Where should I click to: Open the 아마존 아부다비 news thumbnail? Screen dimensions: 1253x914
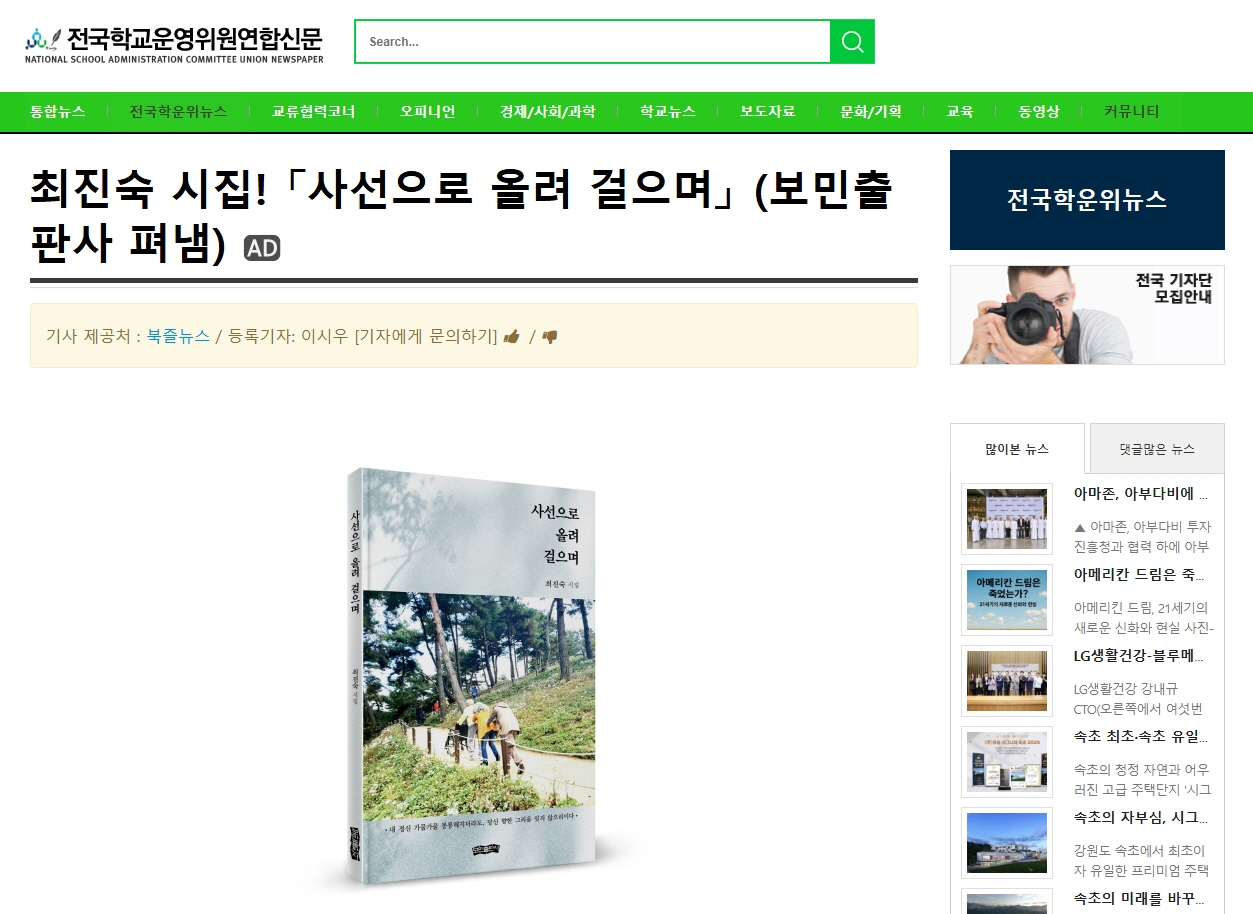click(1007, 518)
